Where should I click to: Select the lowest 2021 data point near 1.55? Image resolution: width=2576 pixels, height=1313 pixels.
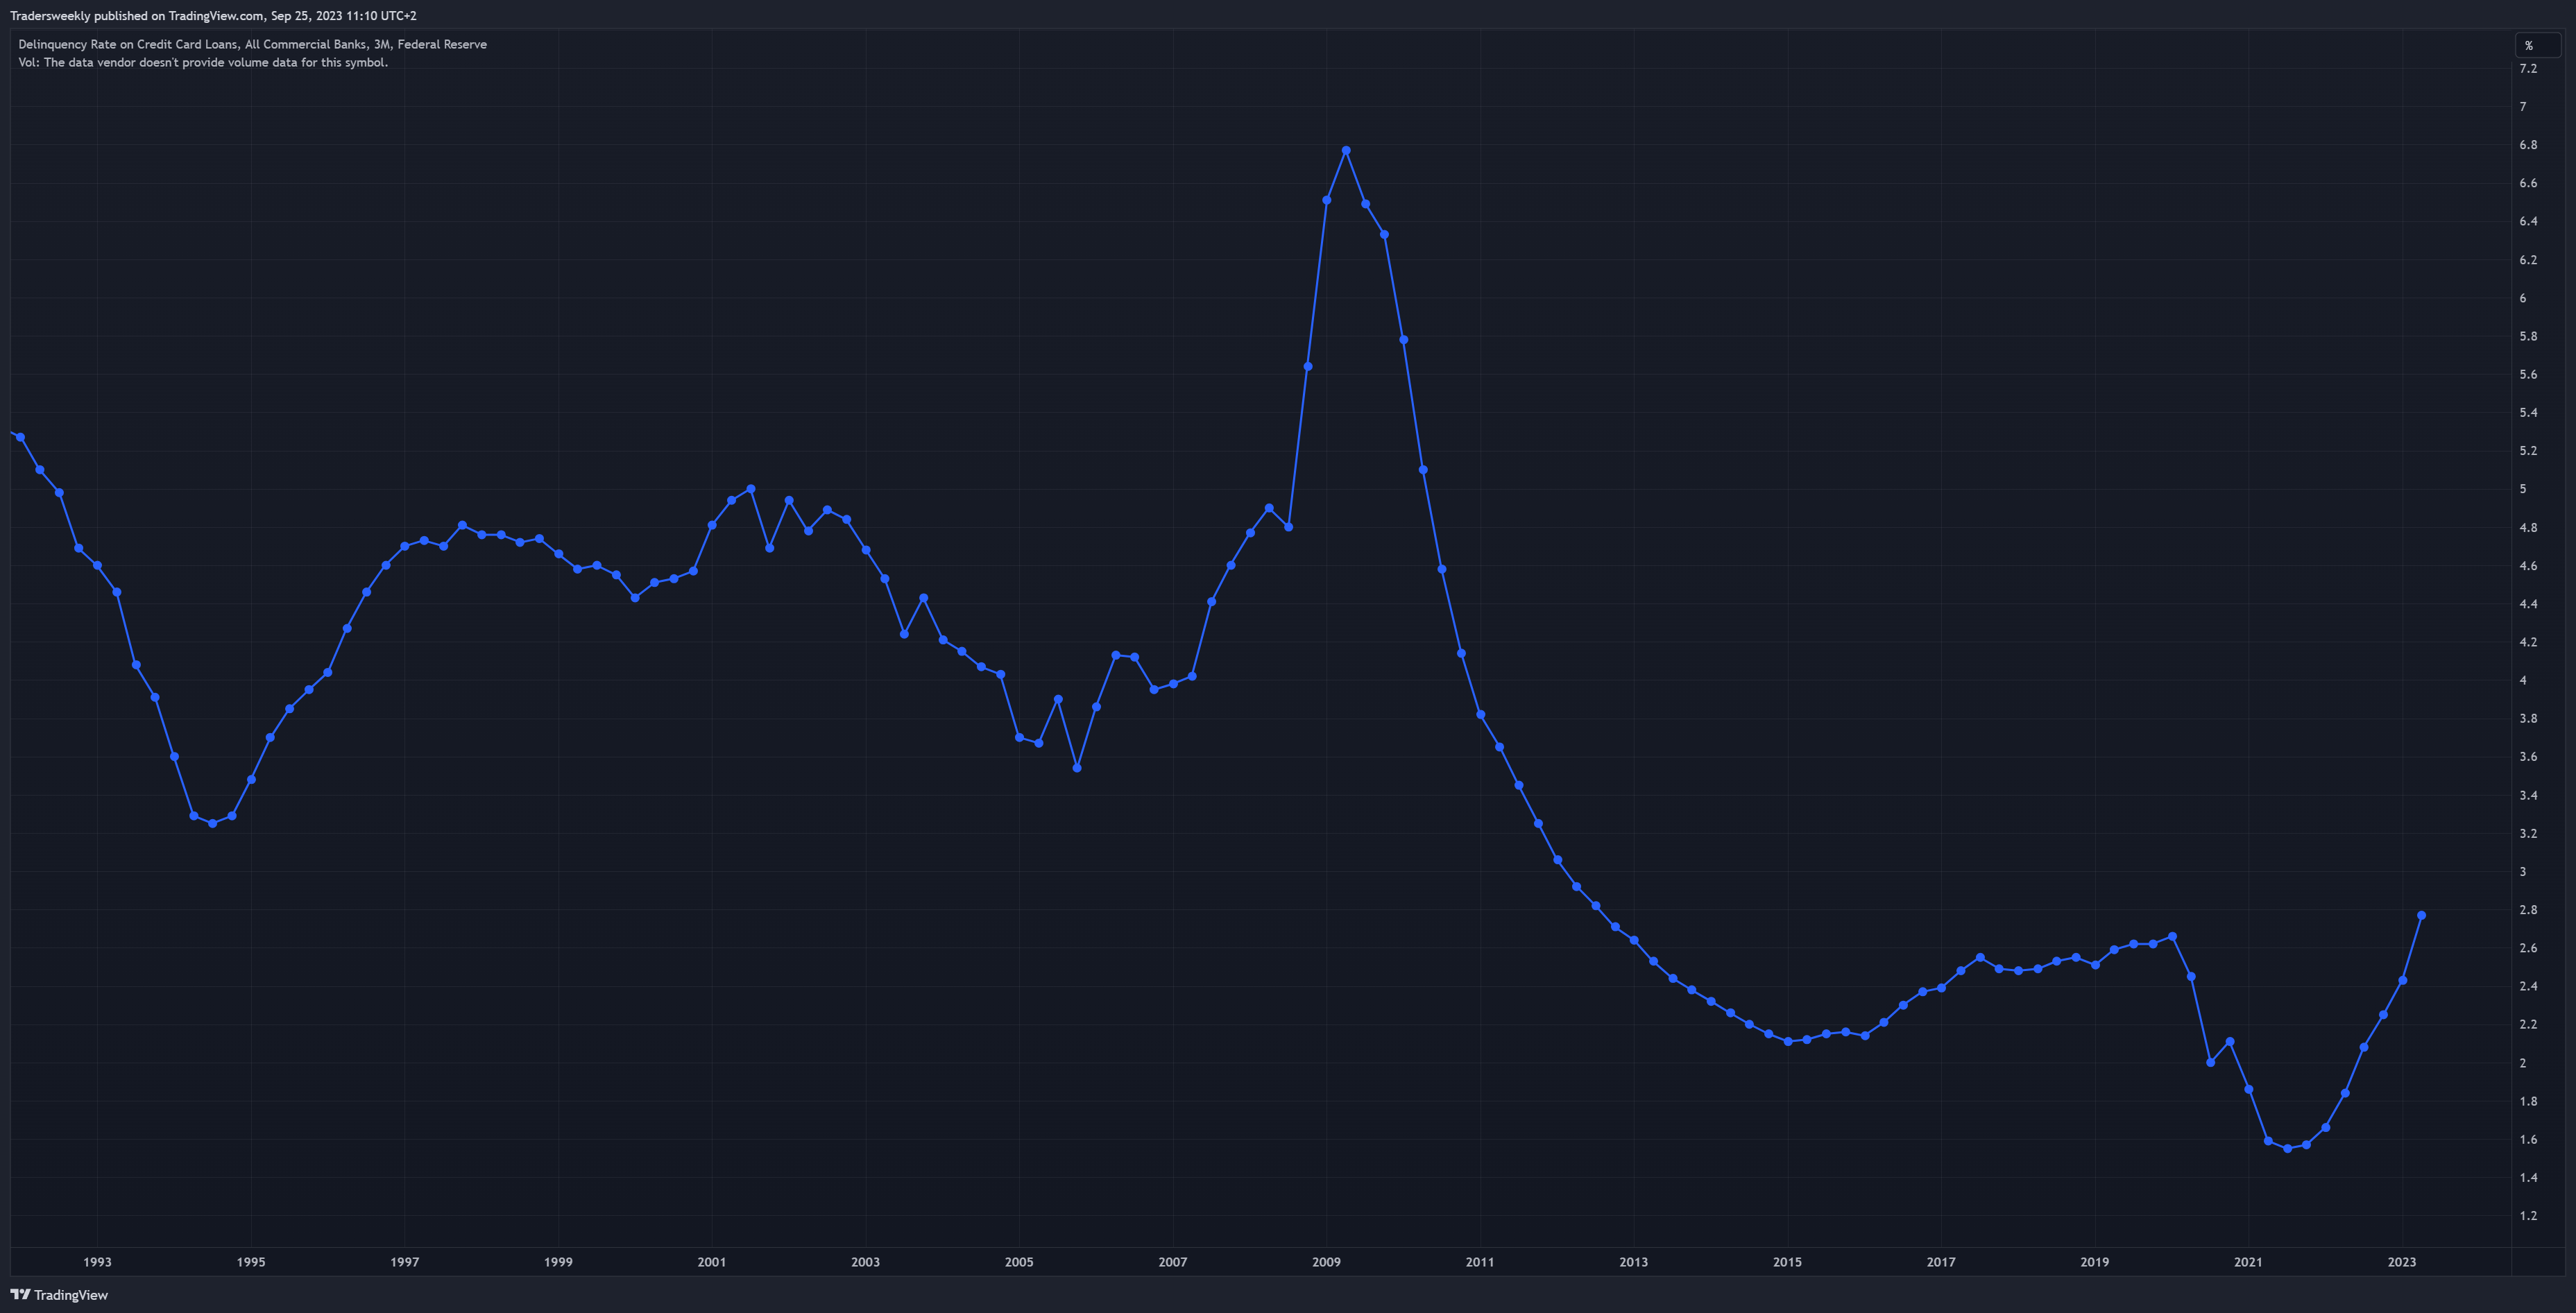coord(2287,1148)
